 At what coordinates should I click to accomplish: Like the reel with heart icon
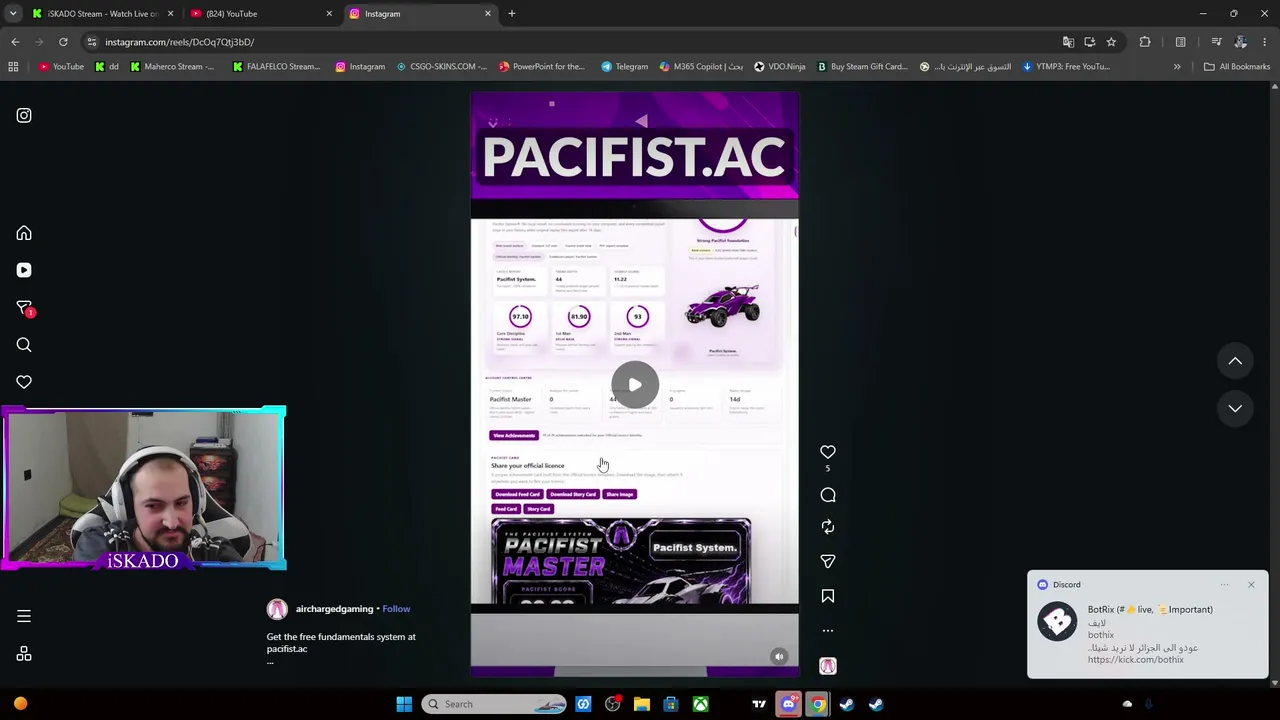(828, 452)
